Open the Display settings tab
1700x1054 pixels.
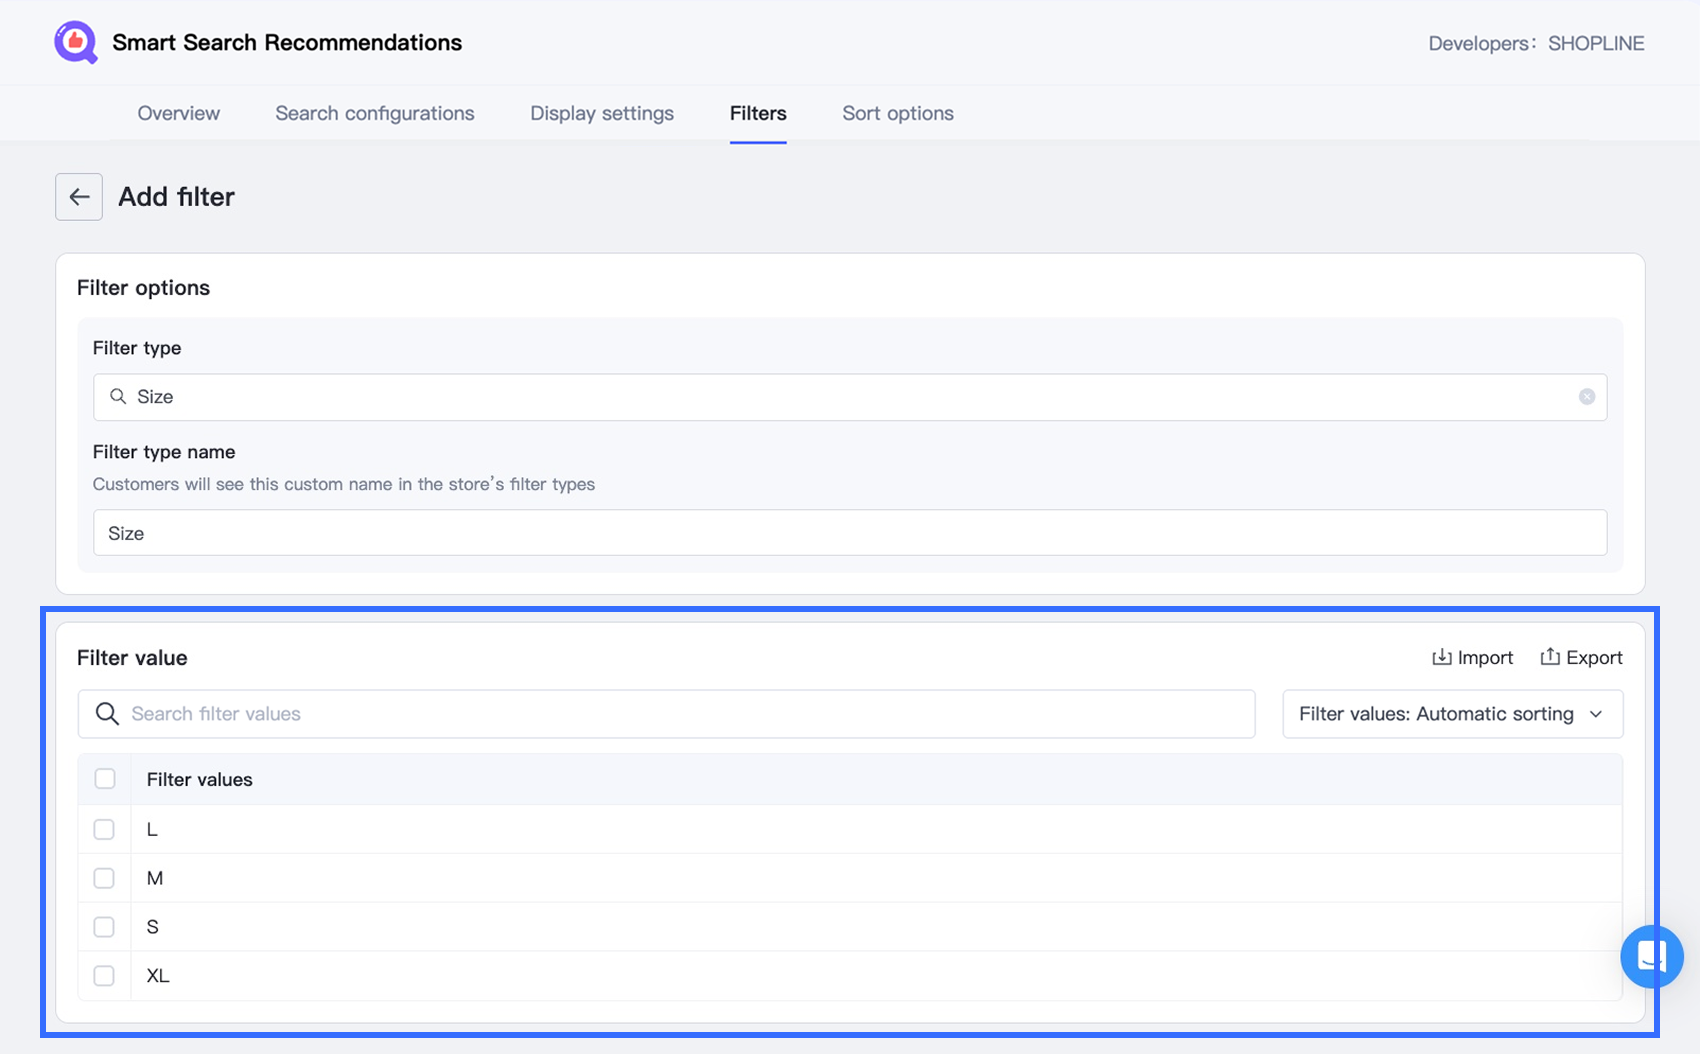click(602, 113)
